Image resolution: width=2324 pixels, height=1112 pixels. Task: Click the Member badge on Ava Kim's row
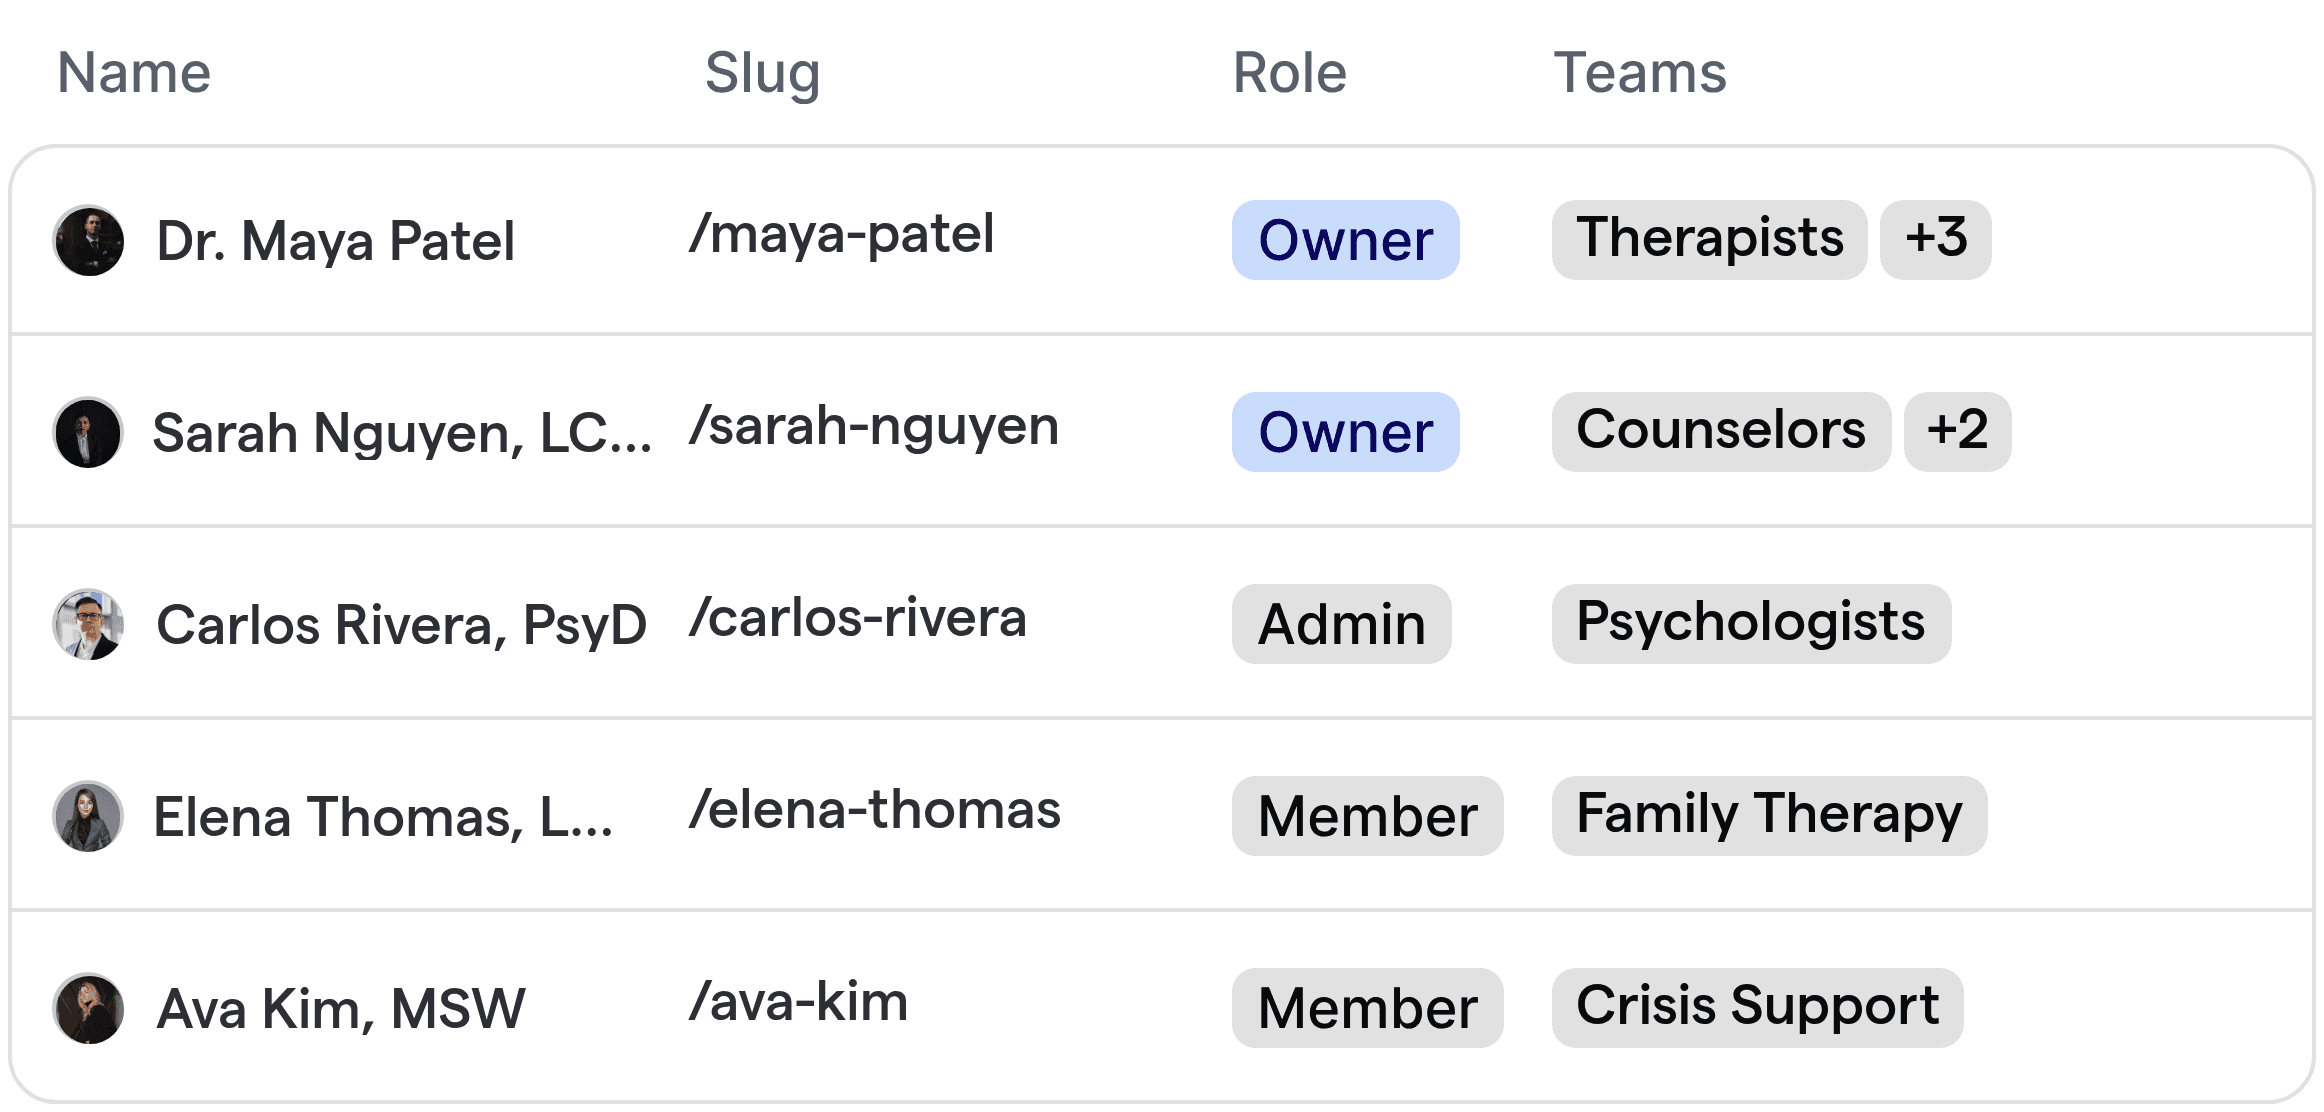pyautogui.click(x=1367, y=1008)
